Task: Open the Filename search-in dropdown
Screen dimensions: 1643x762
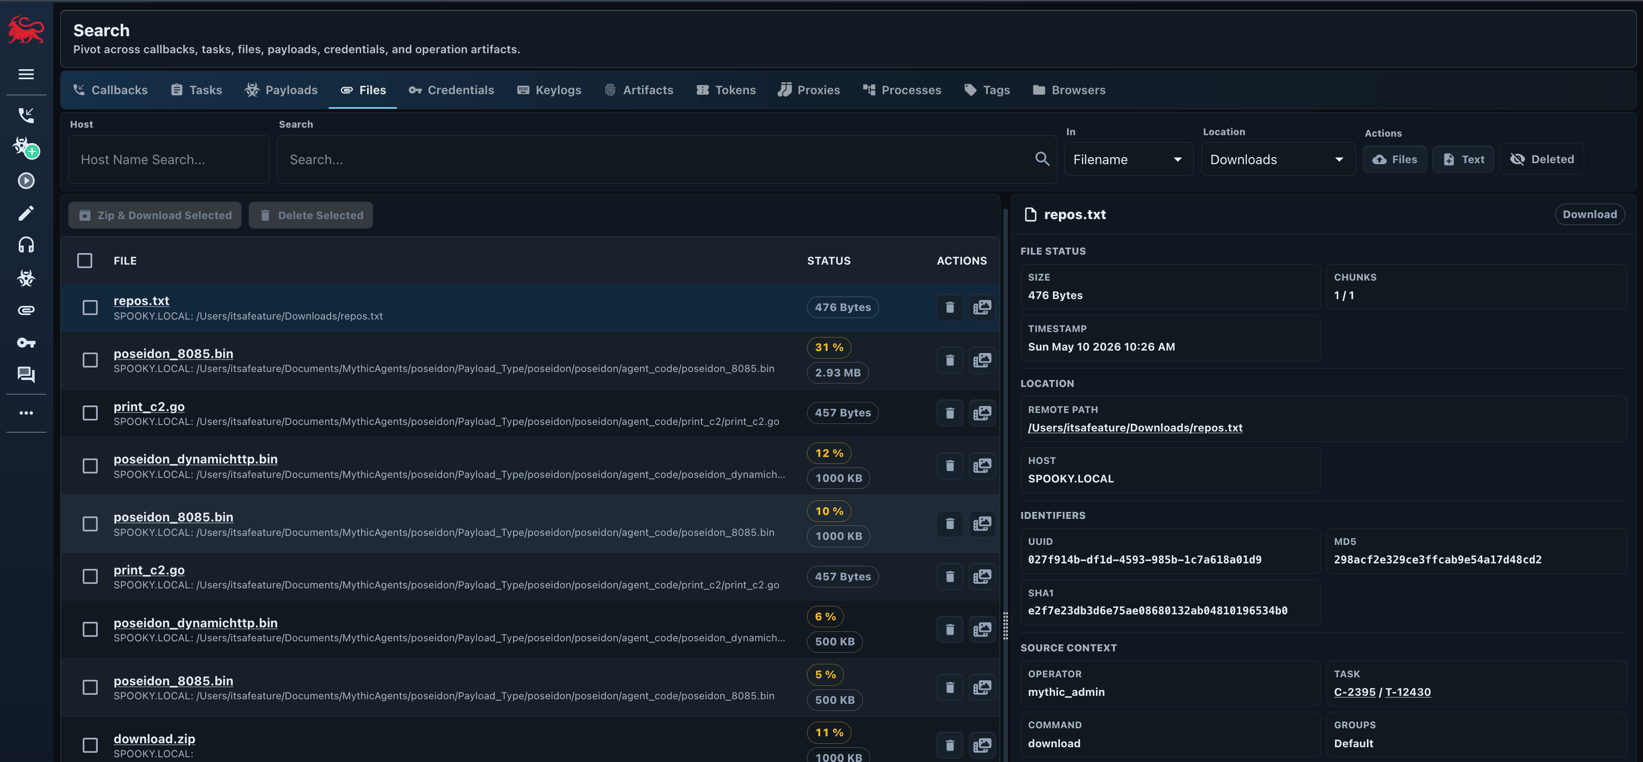Action: coord(1128,159)
